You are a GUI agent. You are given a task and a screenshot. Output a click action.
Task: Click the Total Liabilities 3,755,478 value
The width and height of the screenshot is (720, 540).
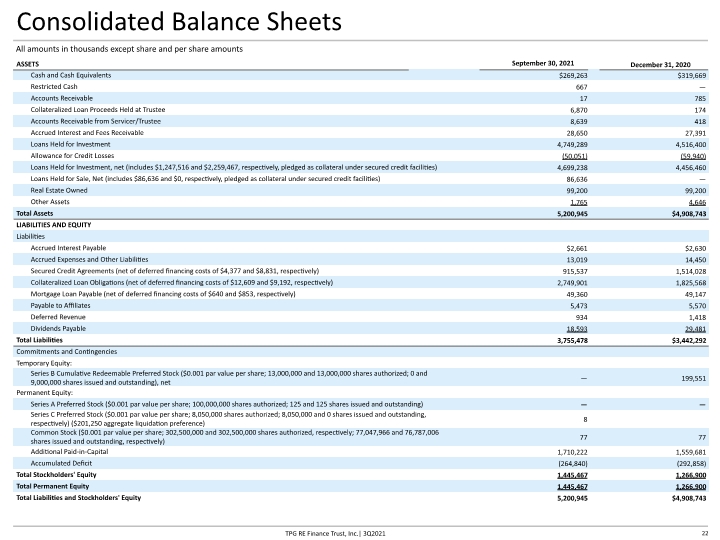[572, 340]
